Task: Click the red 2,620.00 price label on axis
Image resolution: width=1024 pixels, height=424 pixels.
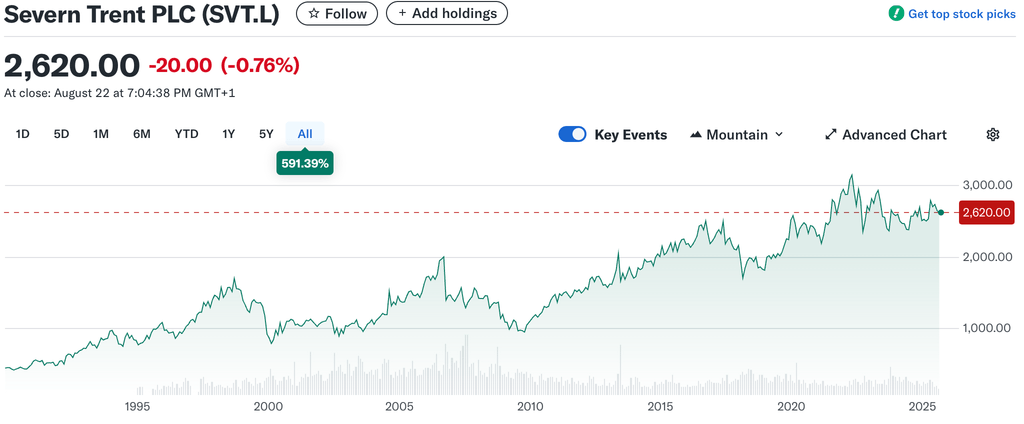Action: click(x=986, y=212)
